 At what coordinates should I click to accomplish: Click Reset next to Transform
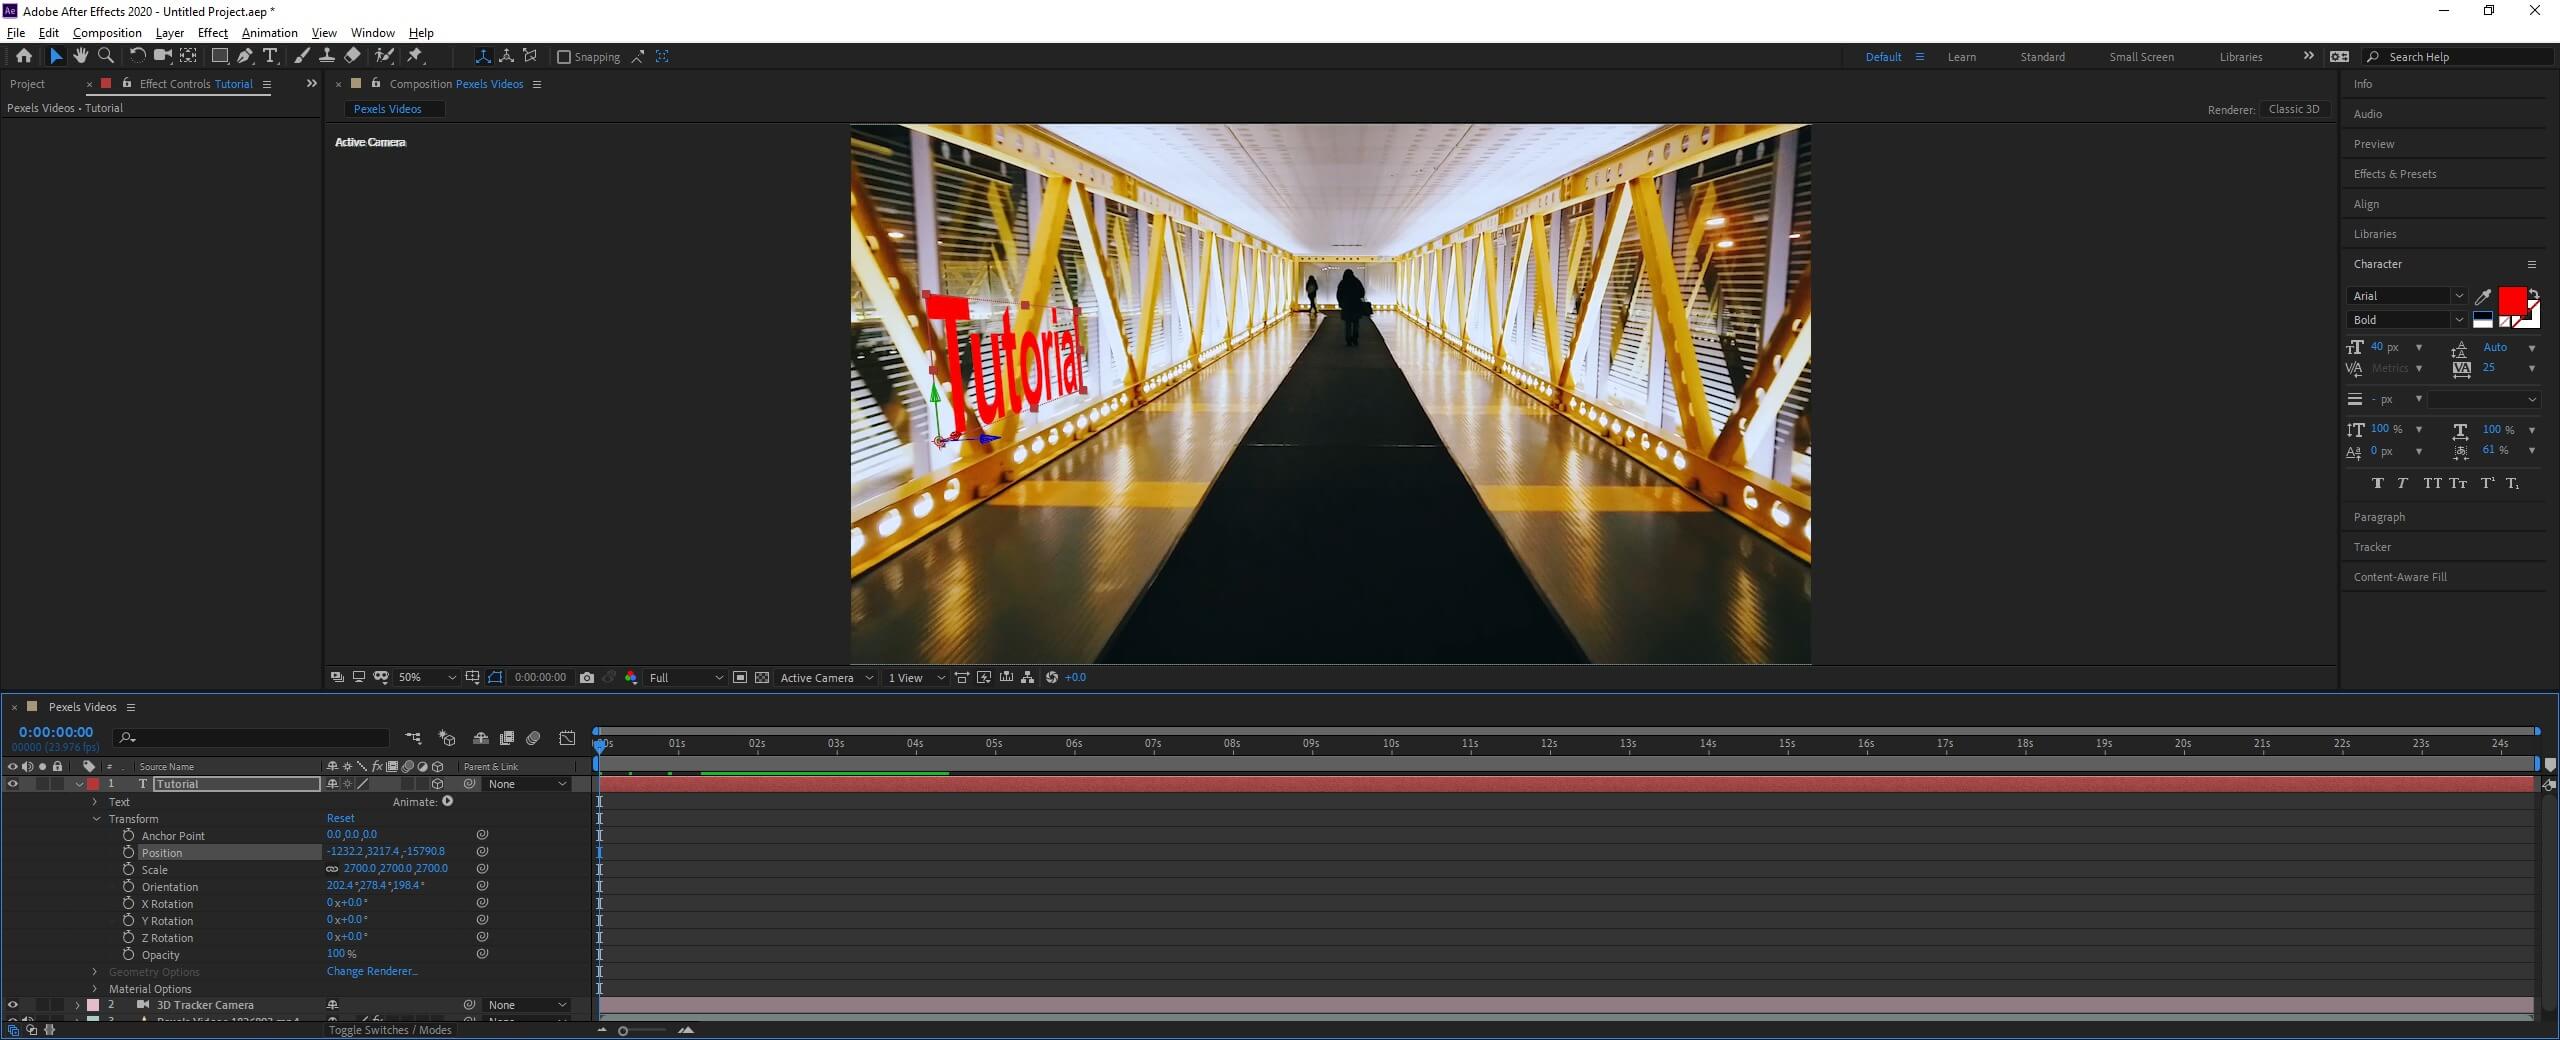(340, 819)
